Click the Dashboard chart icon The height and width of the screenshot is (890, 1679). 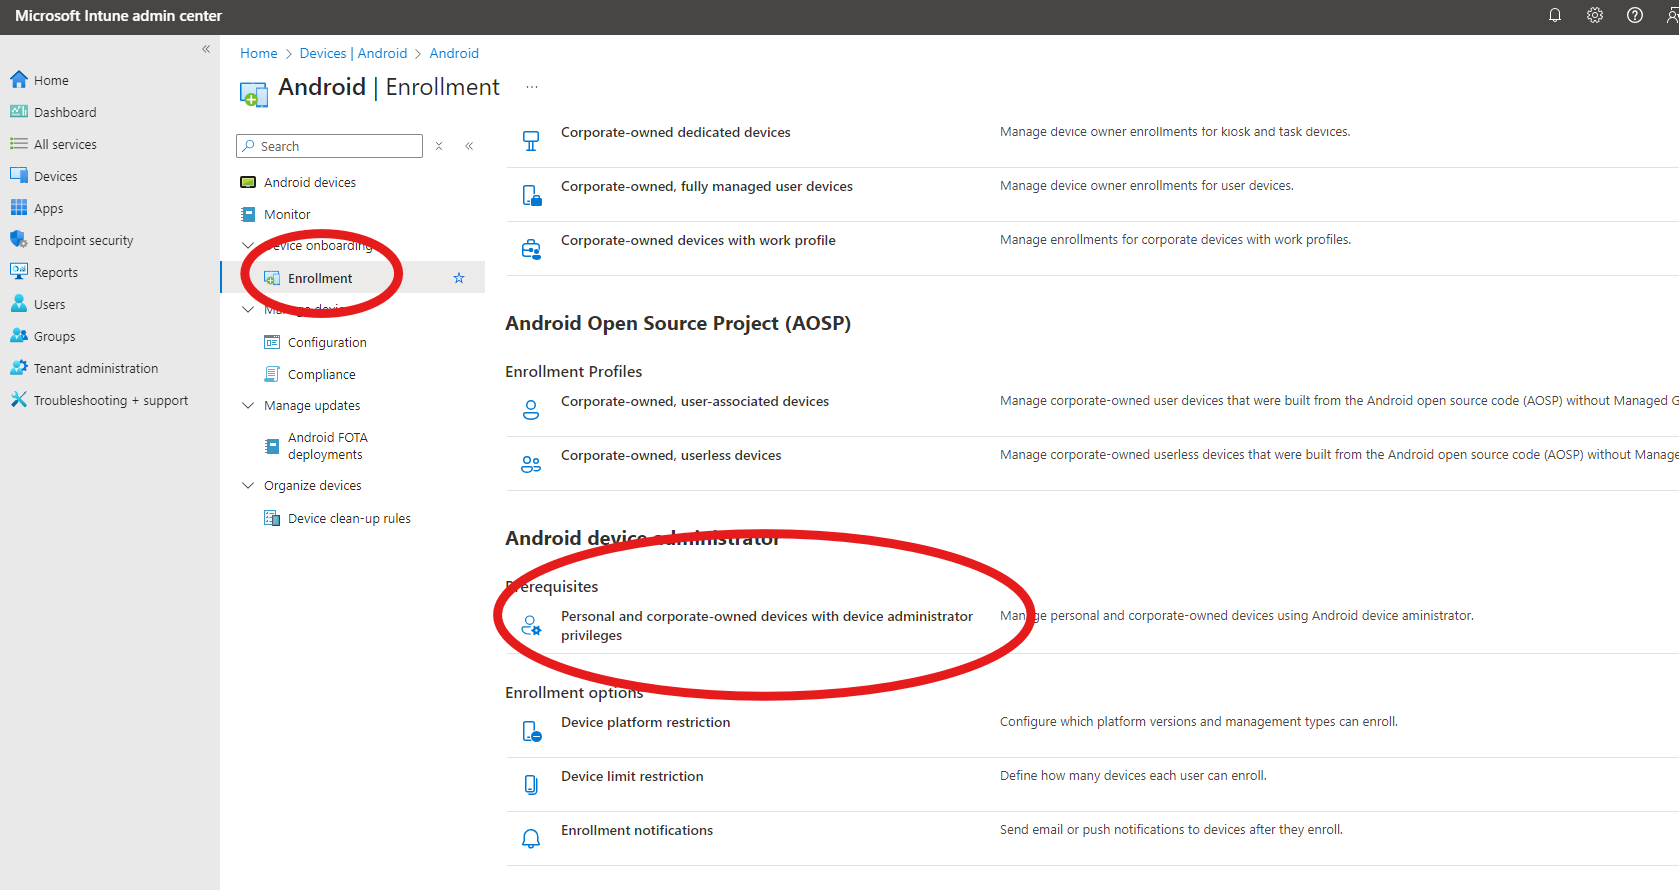[x=19, y=112]
